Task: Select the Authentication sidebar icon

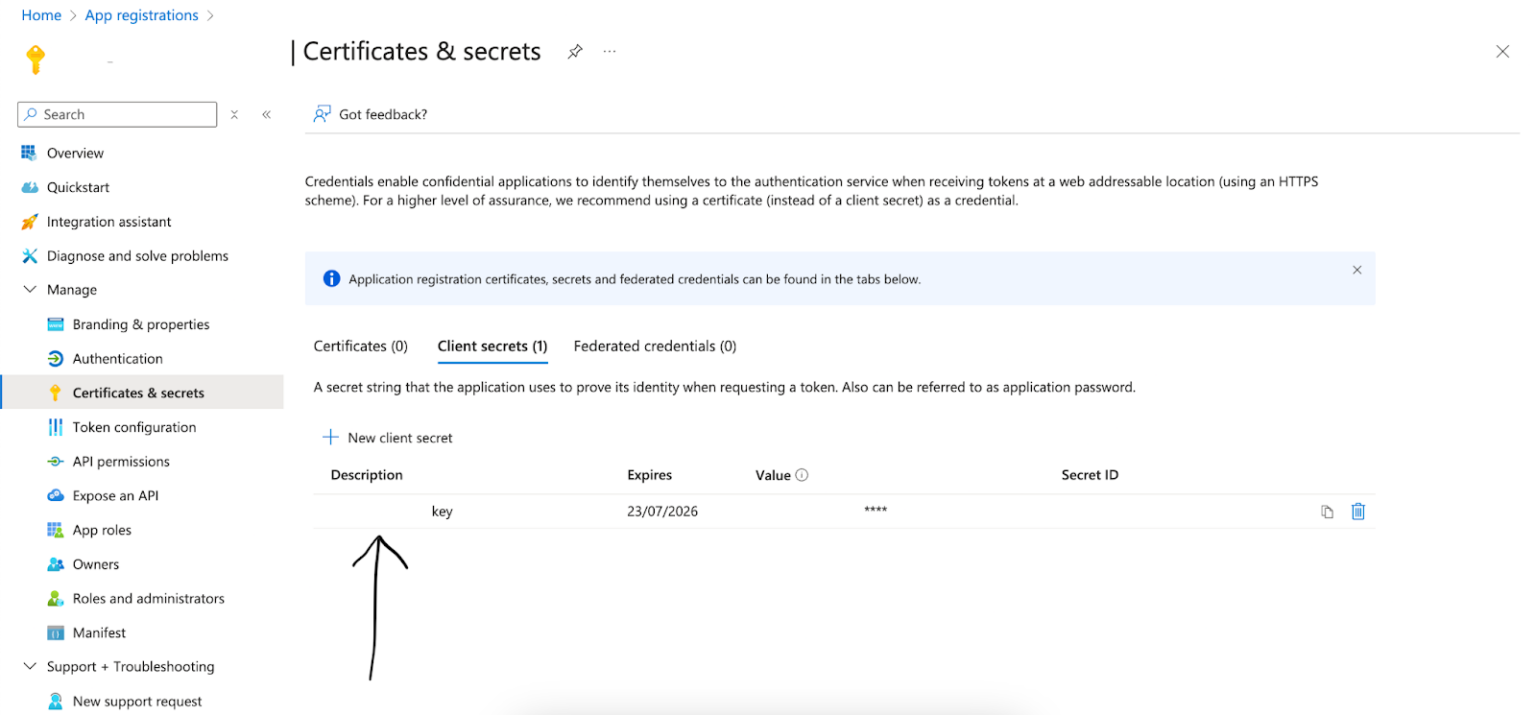Action: 55,358
